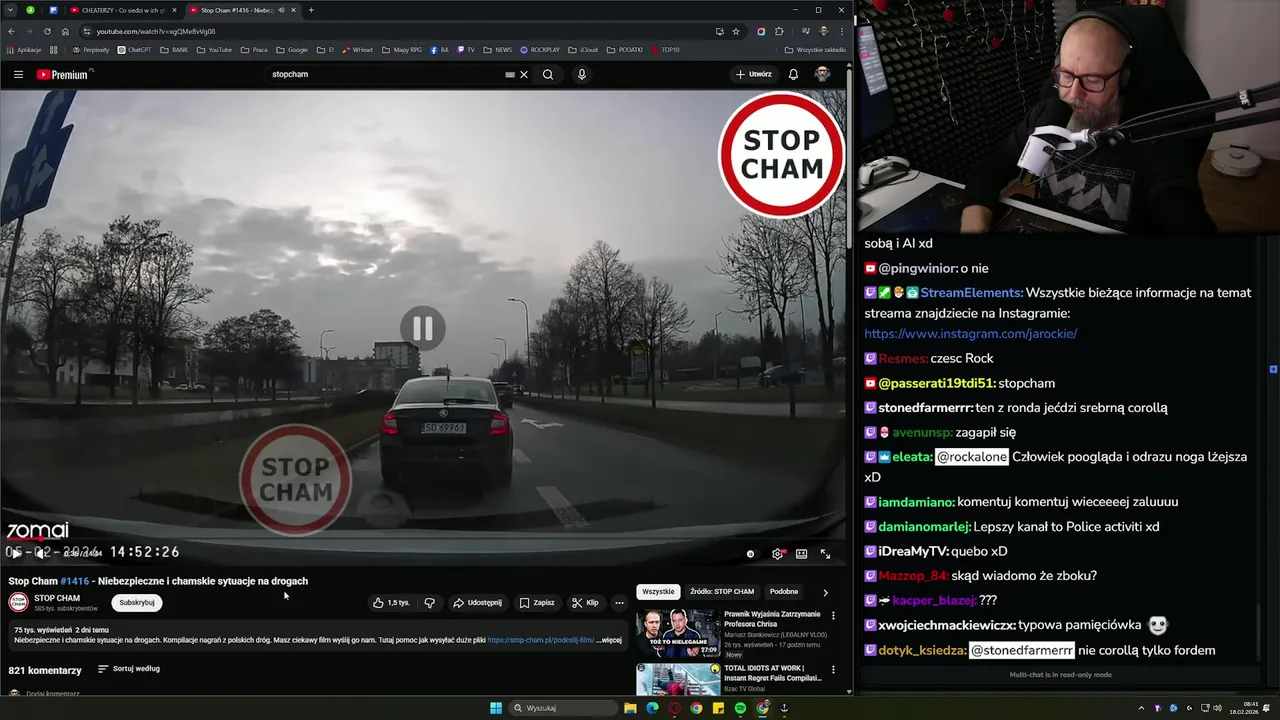Screen dimensions: 1280x720
Task: Open Wszystkie zakładki bookmarks folder
Action: [815, 49]
